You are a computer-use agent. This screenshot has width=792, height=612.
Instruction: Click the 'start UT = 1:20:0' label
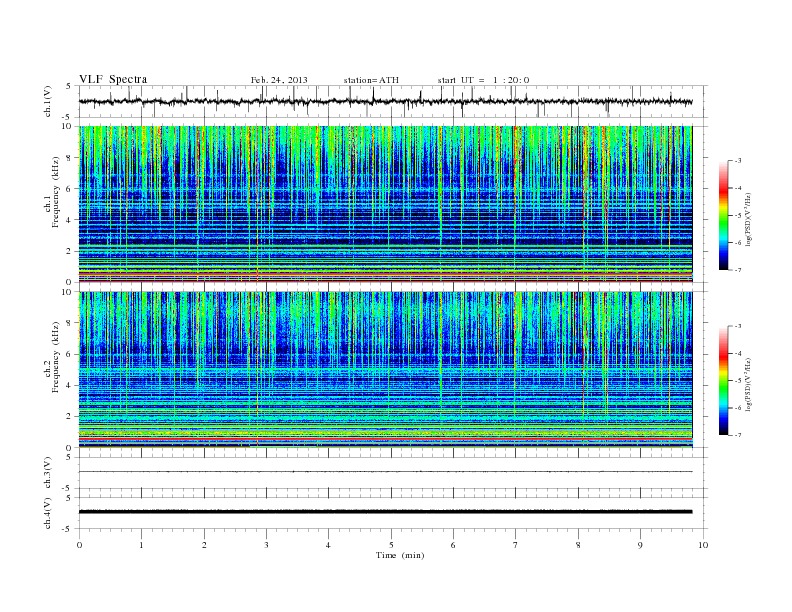483,80
